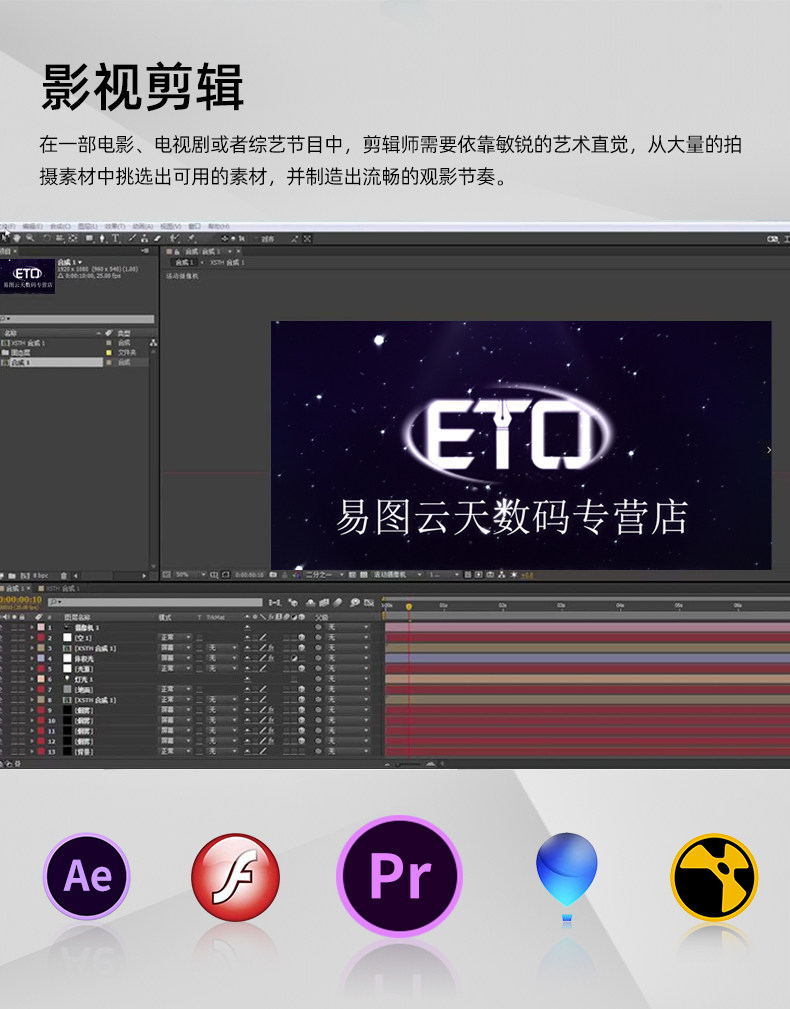This screenshot has height=1009, width=790.
Task: Toggle the 3D switch on layer 2 [空 1]
Action: click(x=301, y=637)
